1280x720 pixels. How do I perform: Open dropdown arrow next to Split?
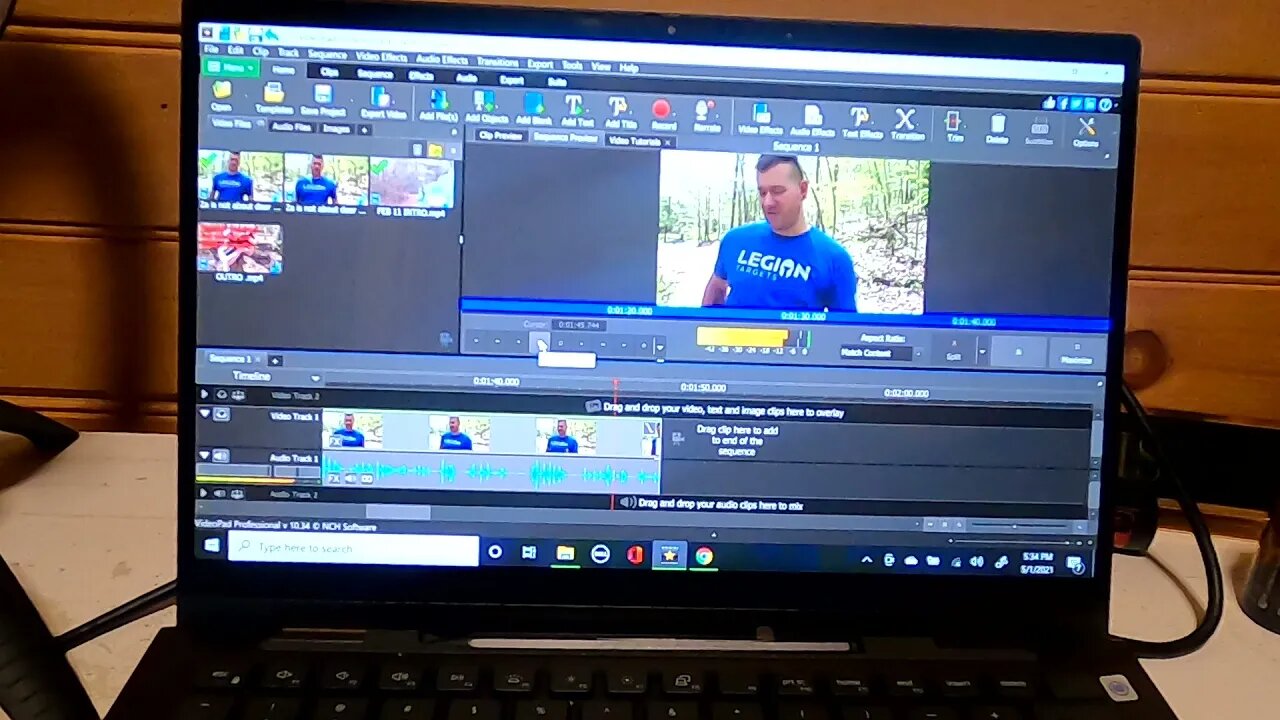982,351
